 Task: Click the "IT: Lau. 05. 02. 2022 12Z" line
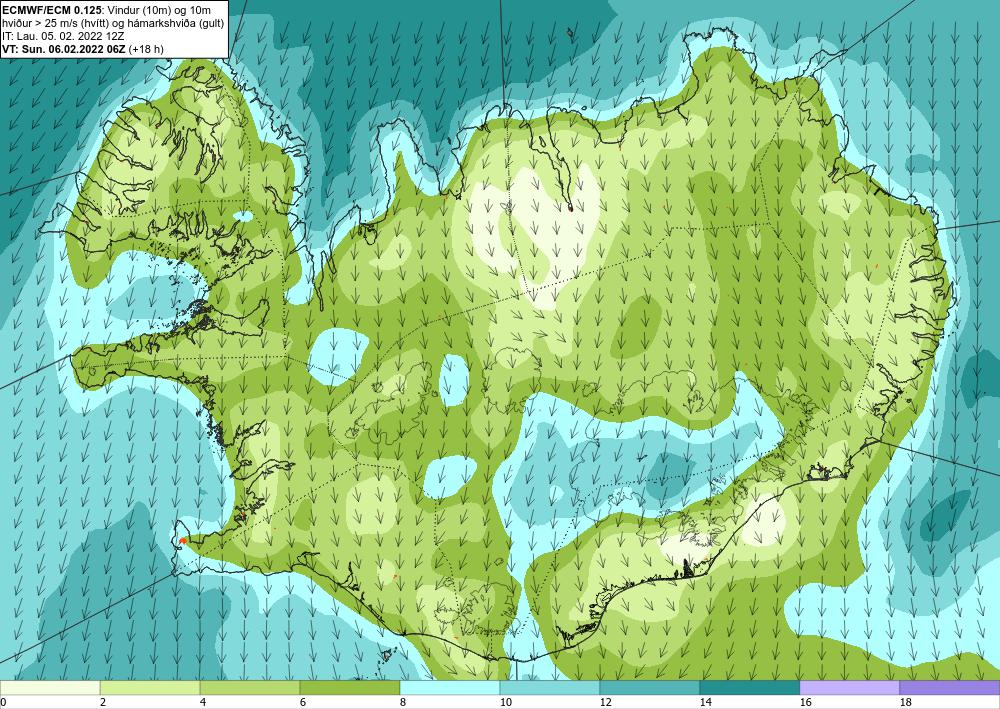pos(63,36)
